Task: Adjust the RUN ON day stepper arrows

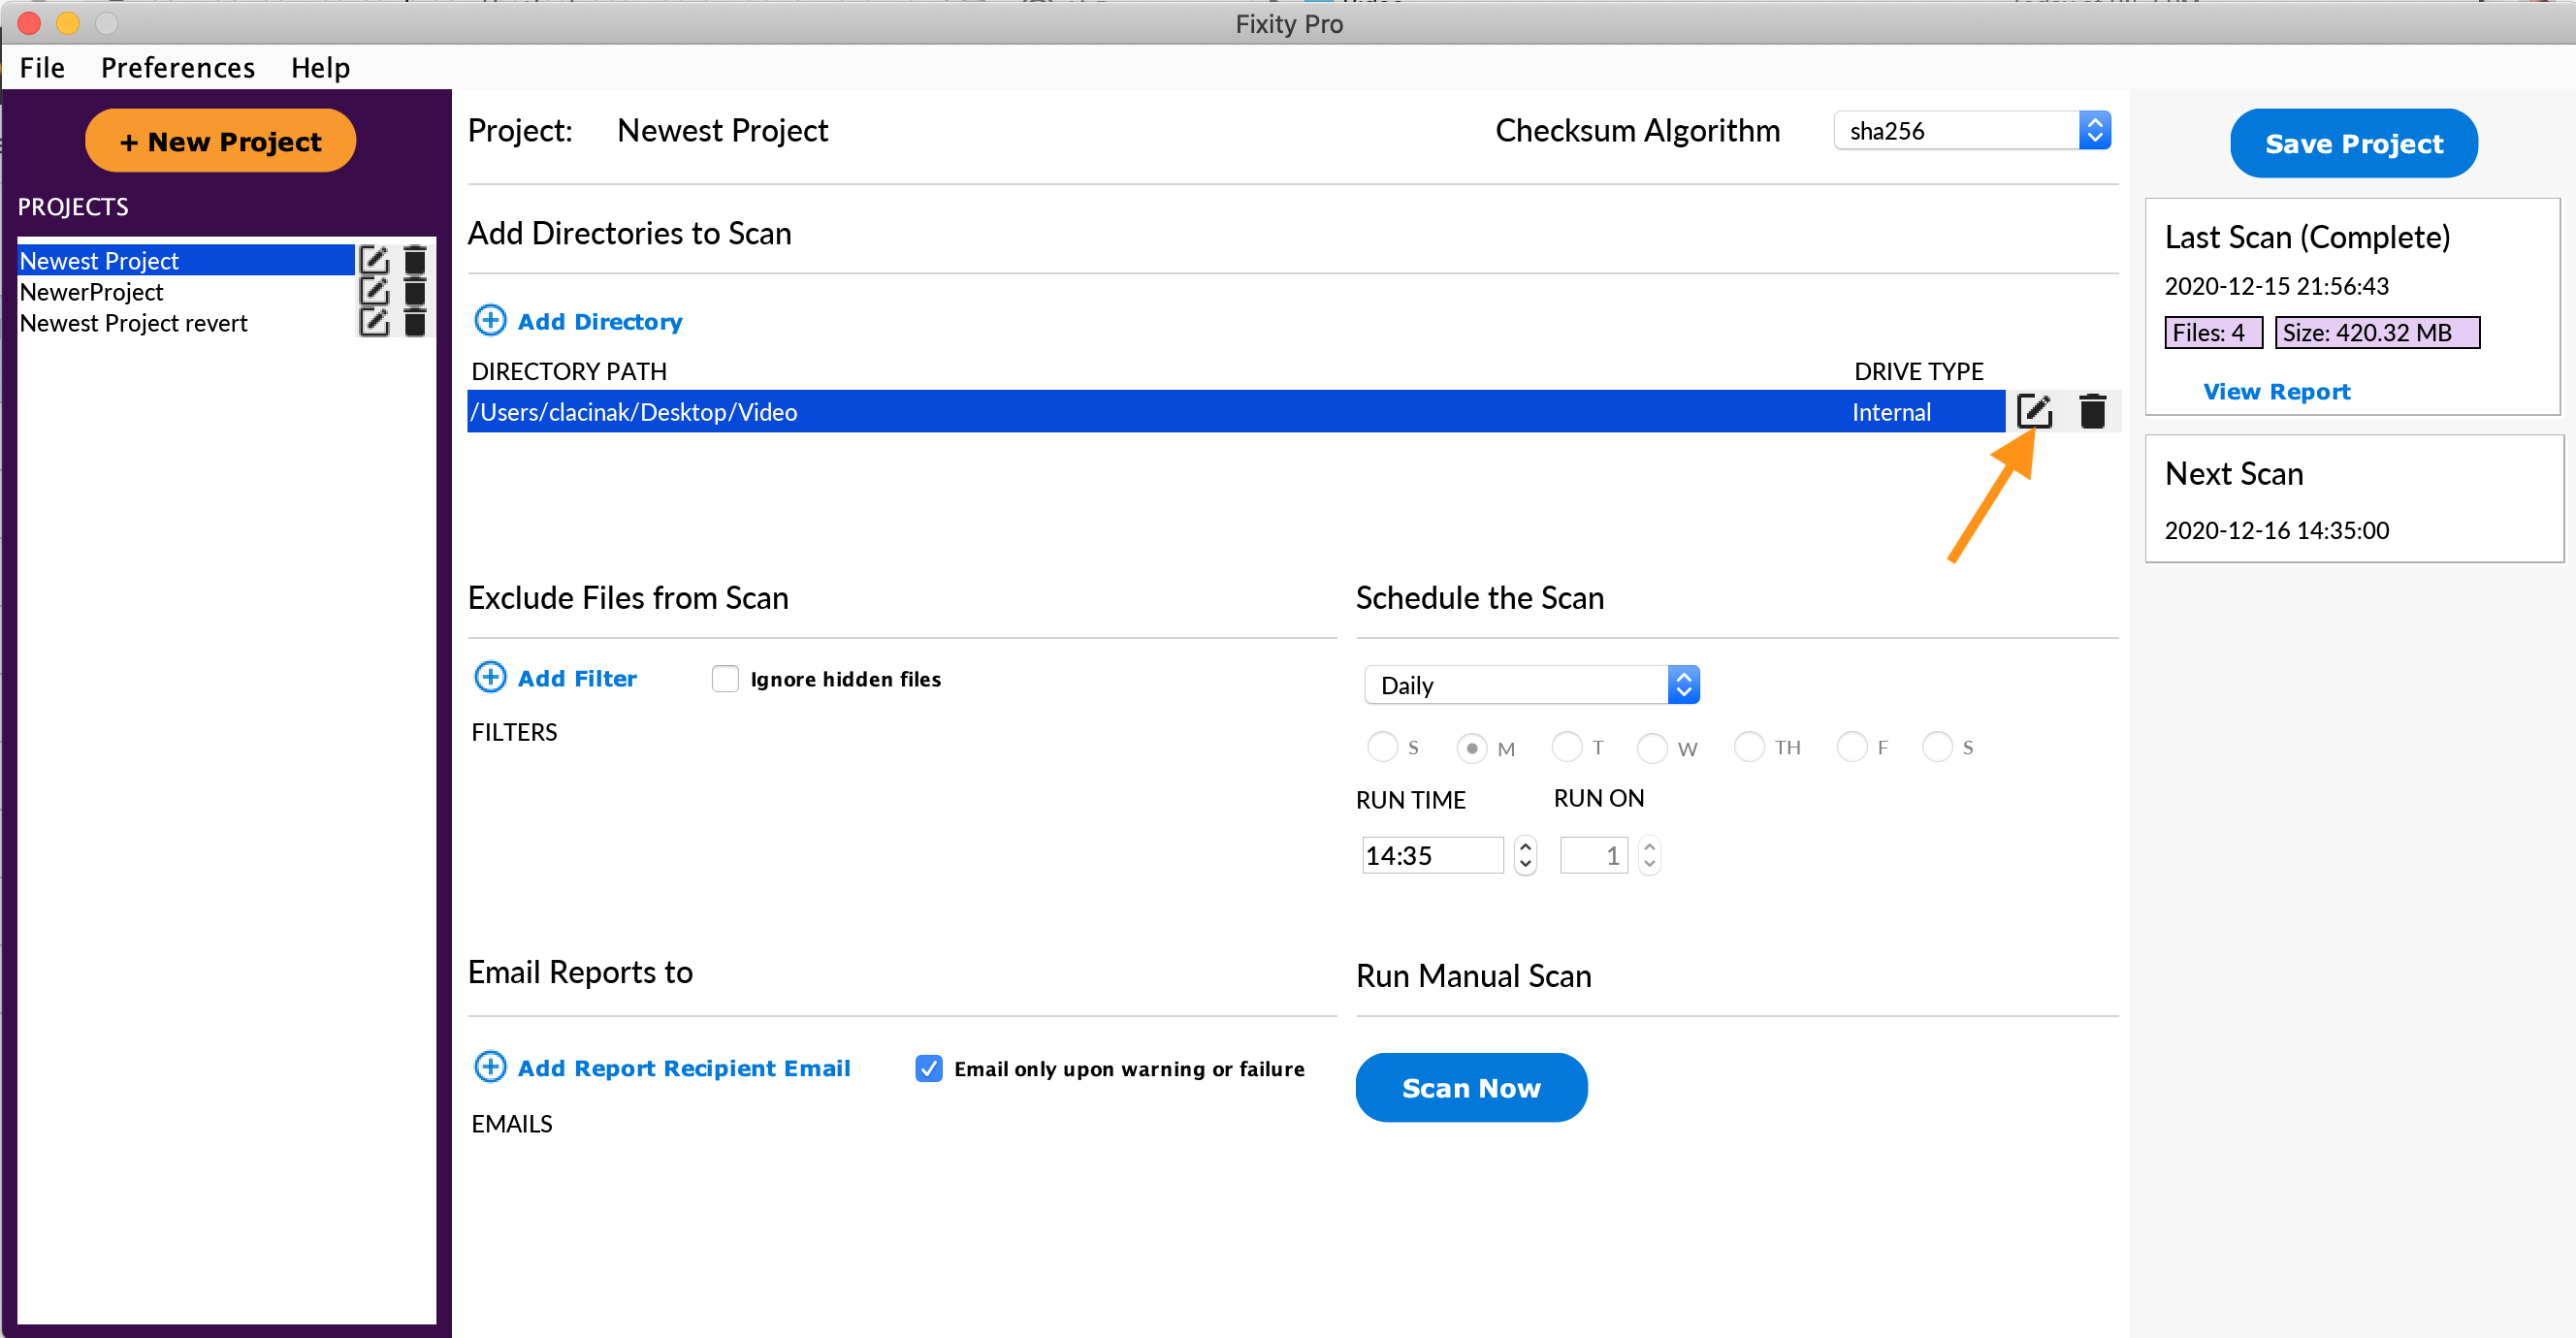Action: [1650, 855]
